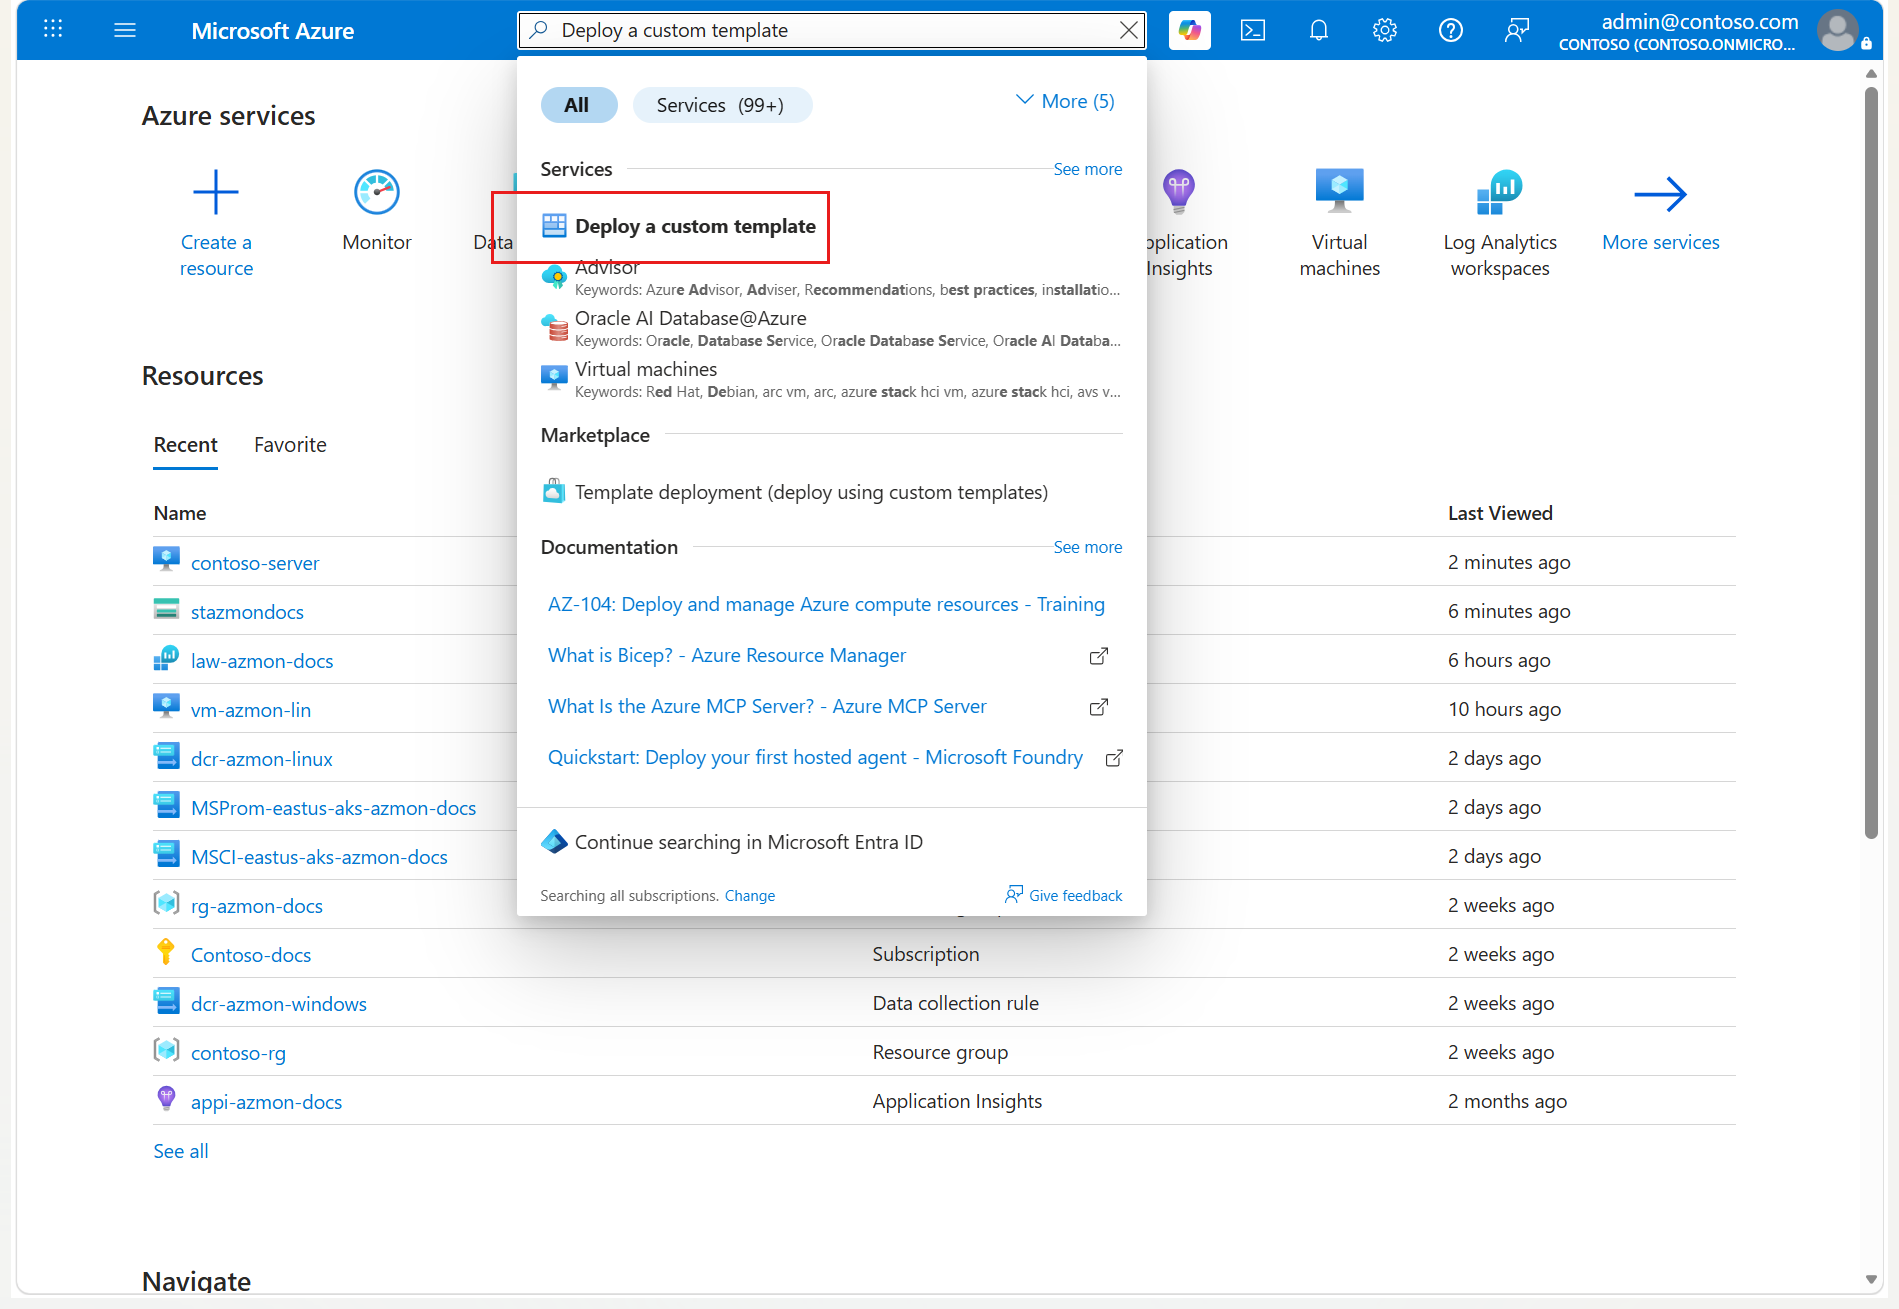1899x1309 pixels.
Task: Switch to the Favorite resources tab
Action: [290, 445]
